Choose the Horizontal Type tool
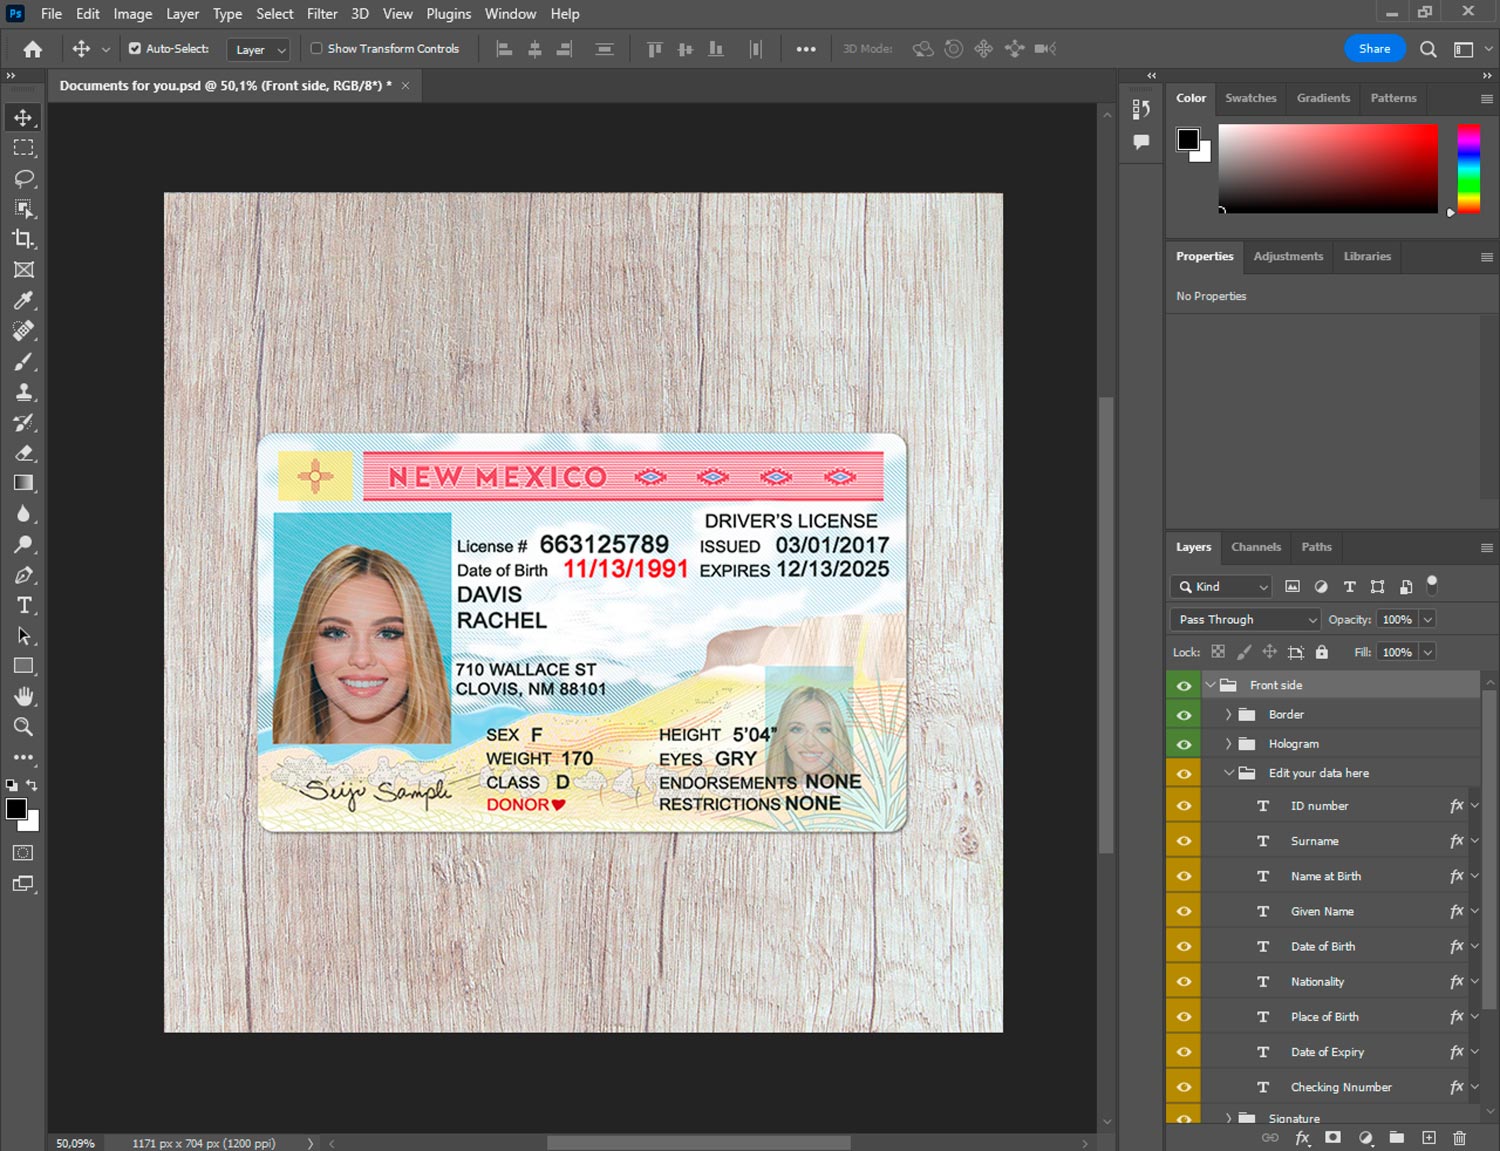The image size is (1500, 1151). point(24,605)
